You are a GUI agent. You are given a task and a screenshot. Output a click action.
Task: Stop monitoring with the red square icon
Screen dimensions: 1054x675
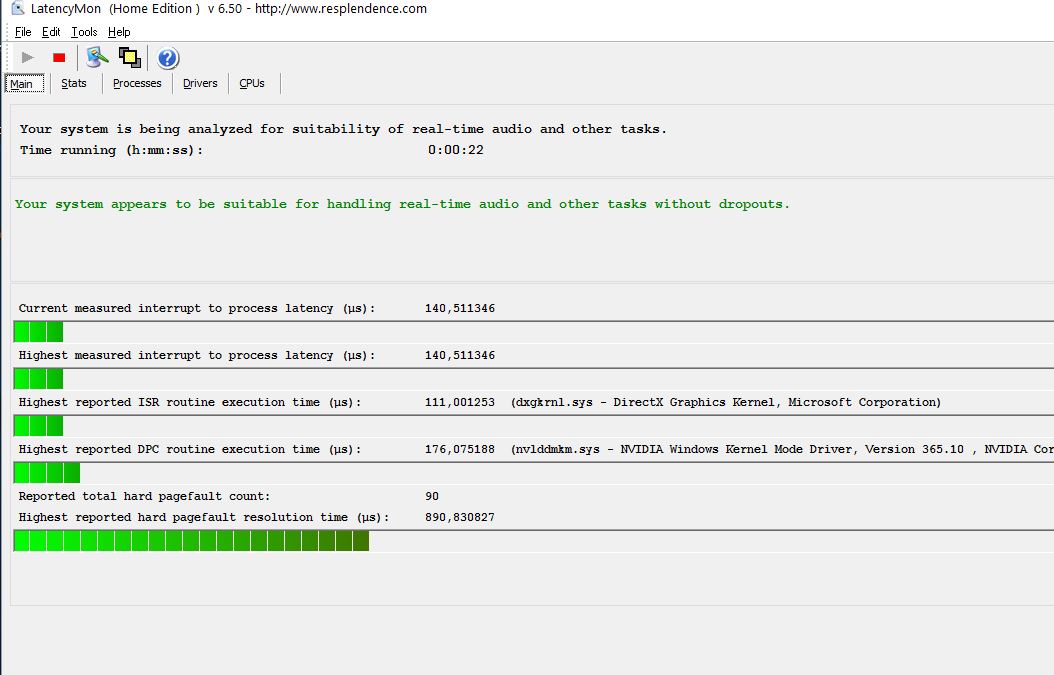tap(59, 58)
